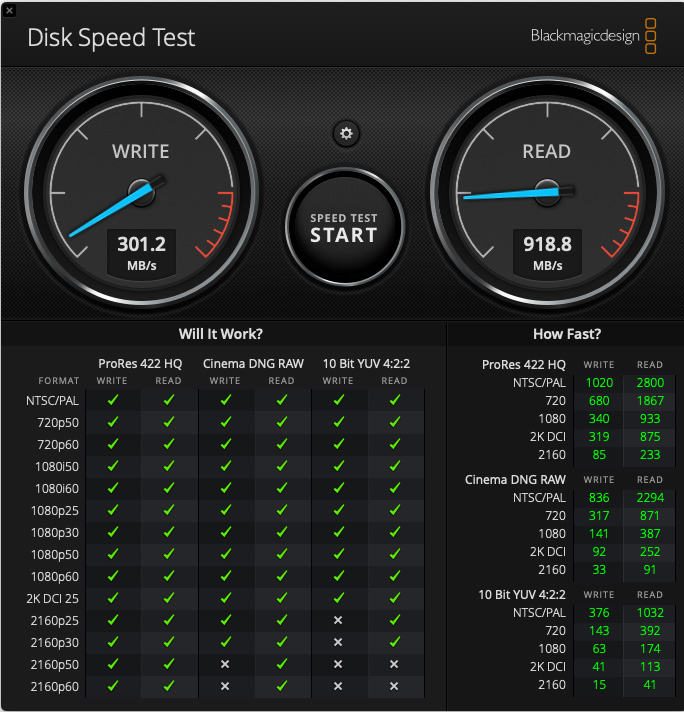Click the Cinema DNG RAW column header in Will It Work
The image size is (684, 712).
(x=253, y=364)
